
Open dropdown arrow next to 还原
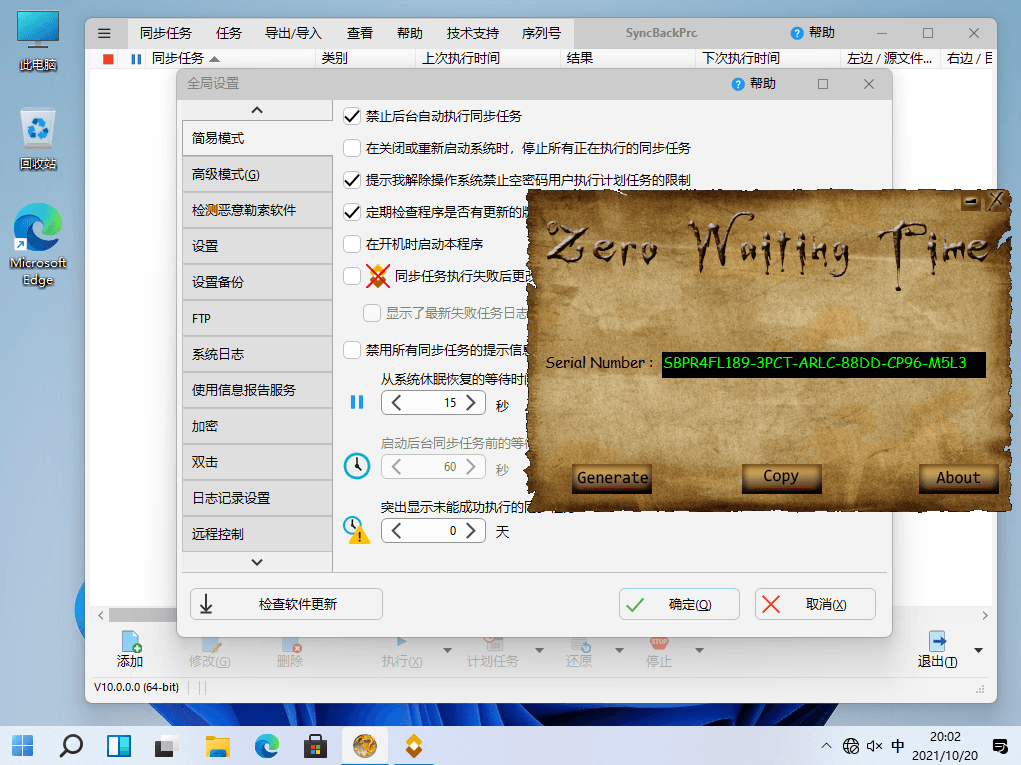(x=619, y=650)
